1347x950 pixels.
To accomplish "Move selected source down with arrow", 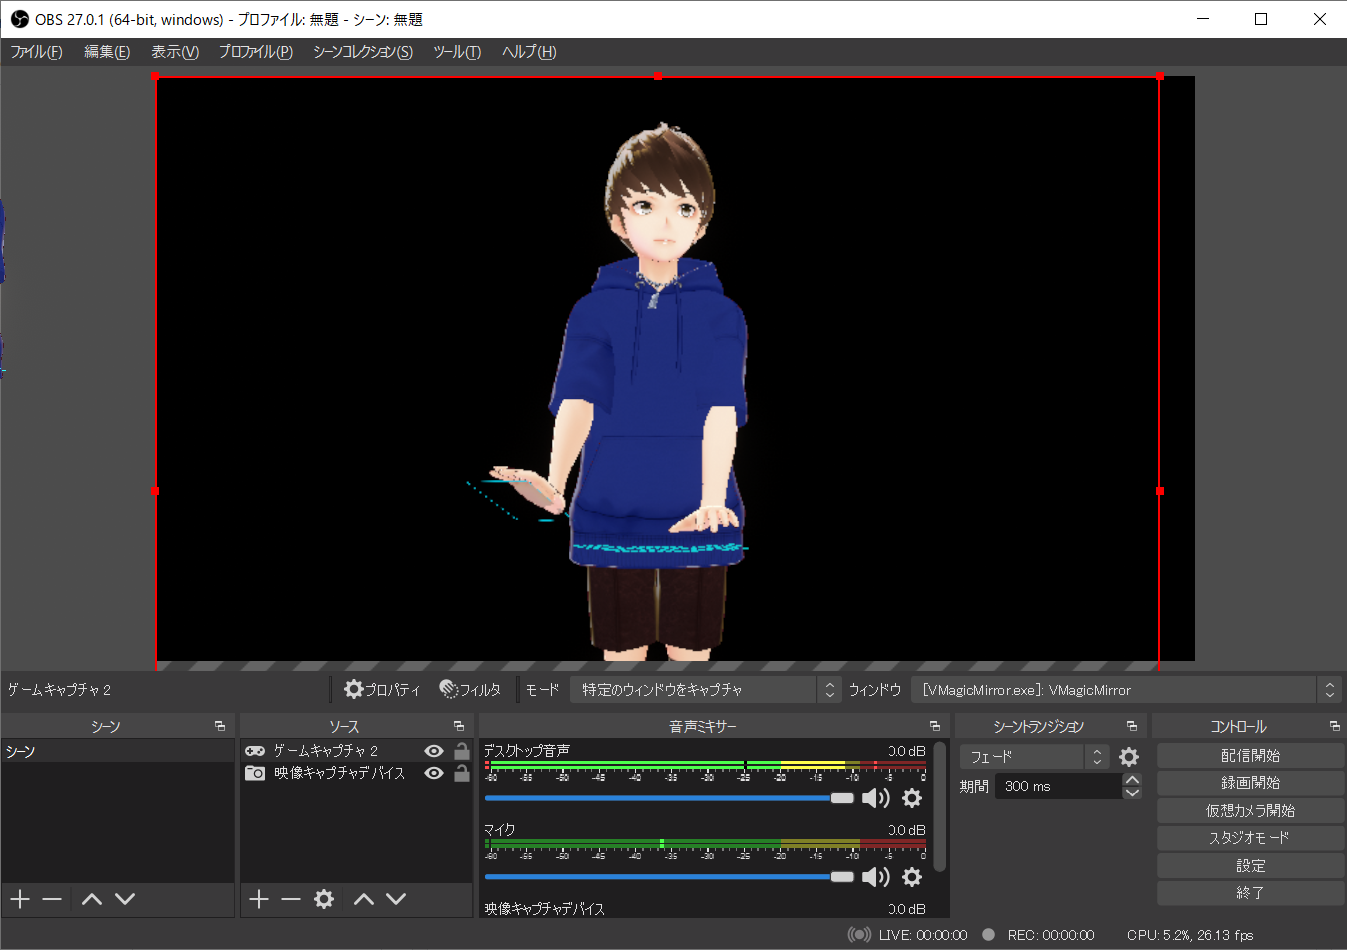I will (x=396, y=899).
